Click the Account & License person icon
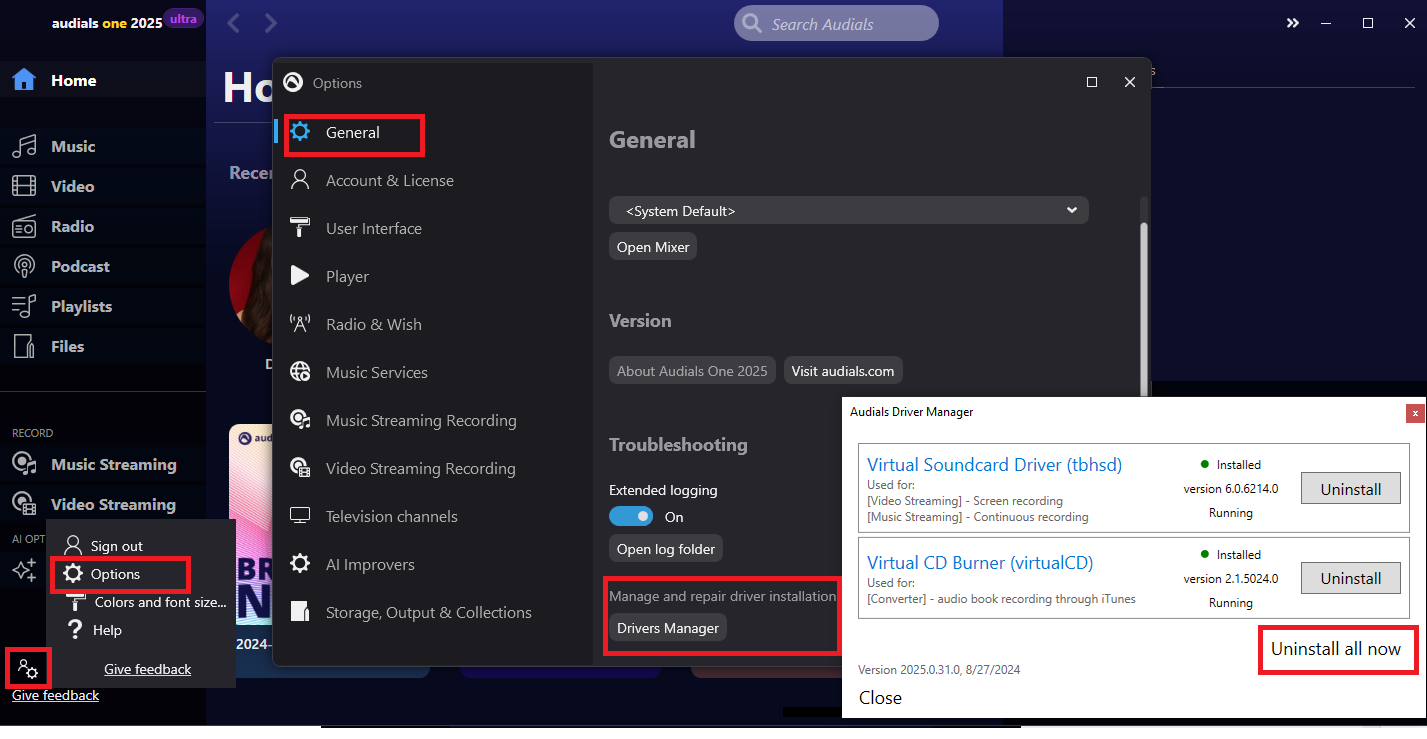Image resolution: width=1427 pixels, height=739 pixels. pos(300,180)
